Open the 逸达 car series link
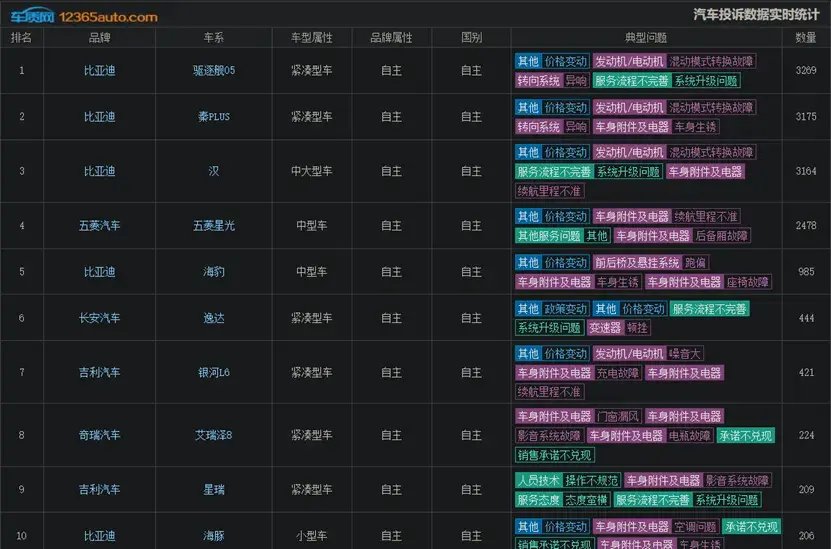The height and width of the screenshot is (549, 831). coord(214,318)
